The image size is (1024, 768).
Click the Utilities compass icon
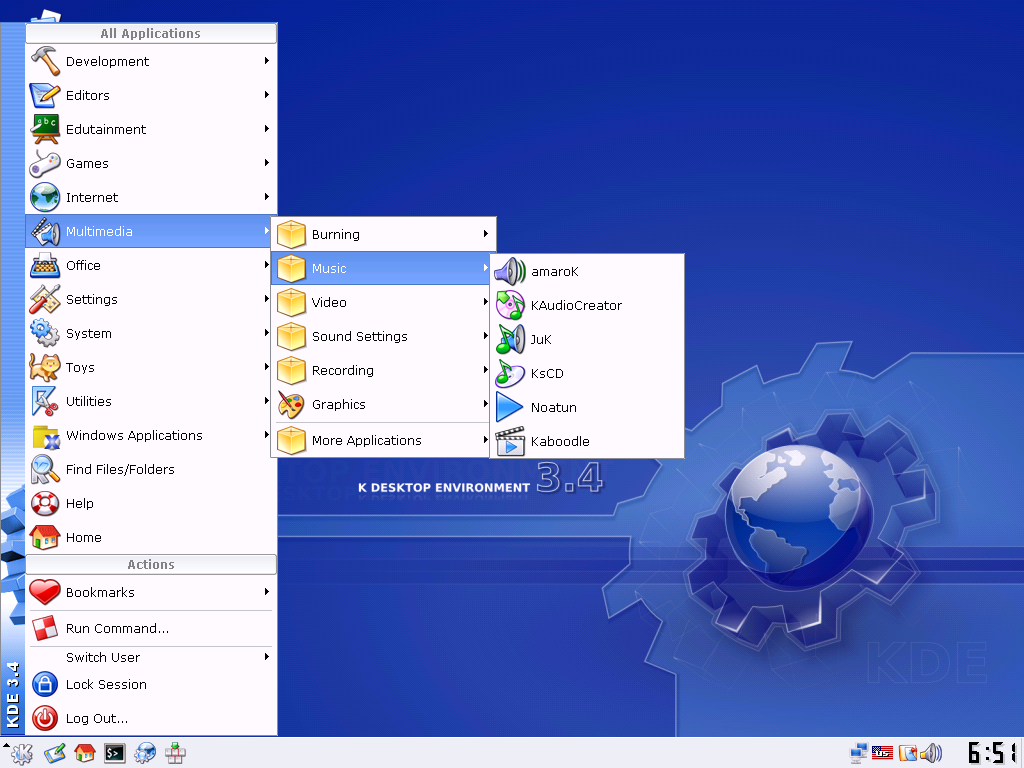(x=45, y=401)
